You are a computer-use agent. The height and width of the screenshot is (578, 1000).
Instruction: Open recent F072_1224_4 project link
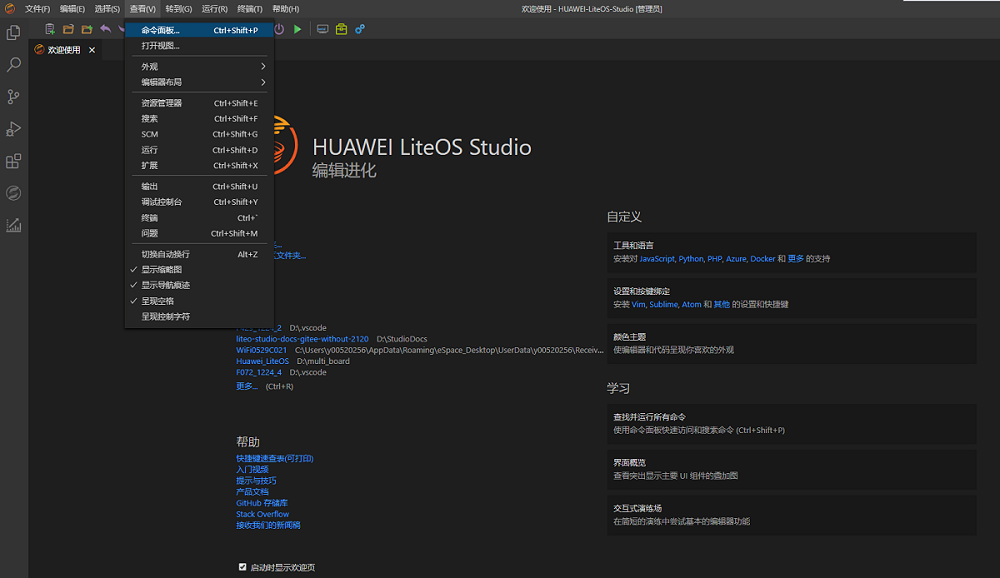coord(258,372)
